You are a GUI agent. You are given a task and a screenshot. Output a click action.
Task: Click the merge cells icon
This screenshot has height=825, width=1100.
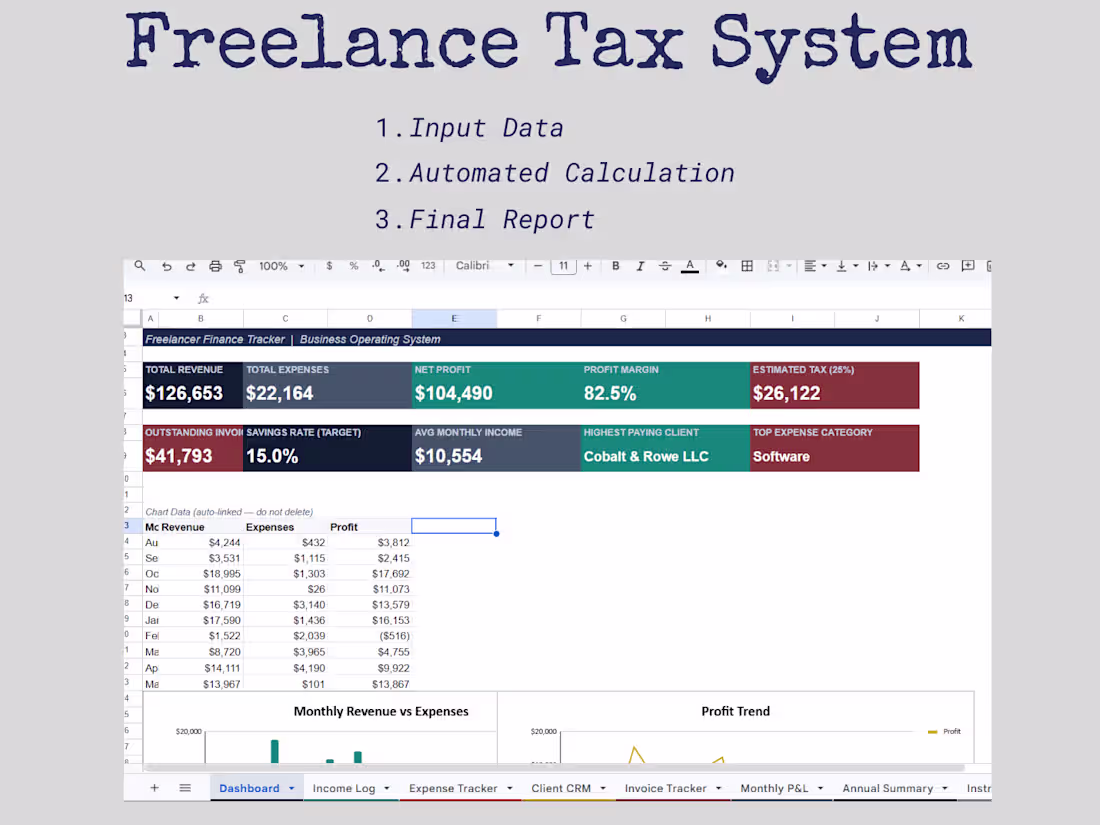click(773, 266)
